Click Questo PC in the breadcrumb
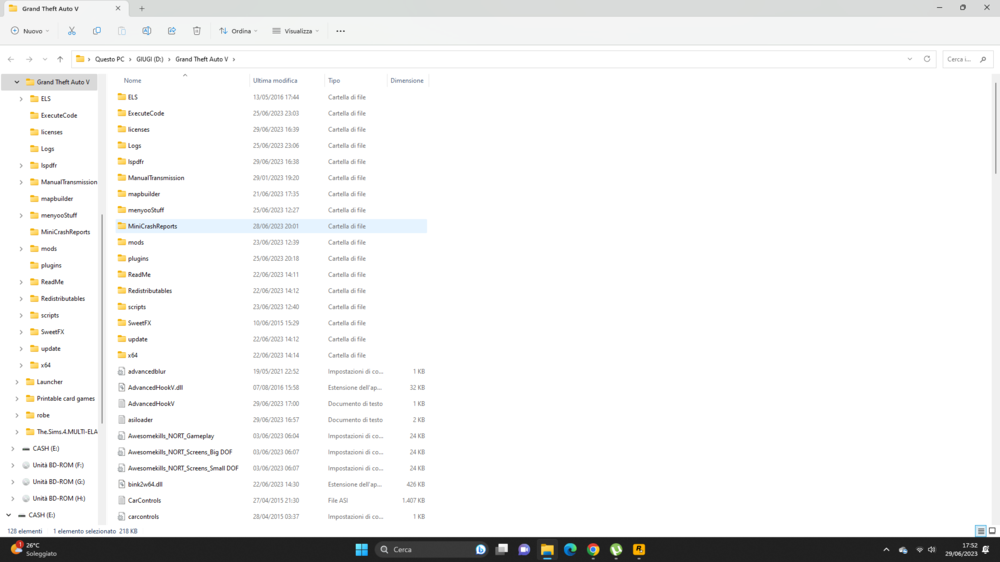 pos(110,59)
